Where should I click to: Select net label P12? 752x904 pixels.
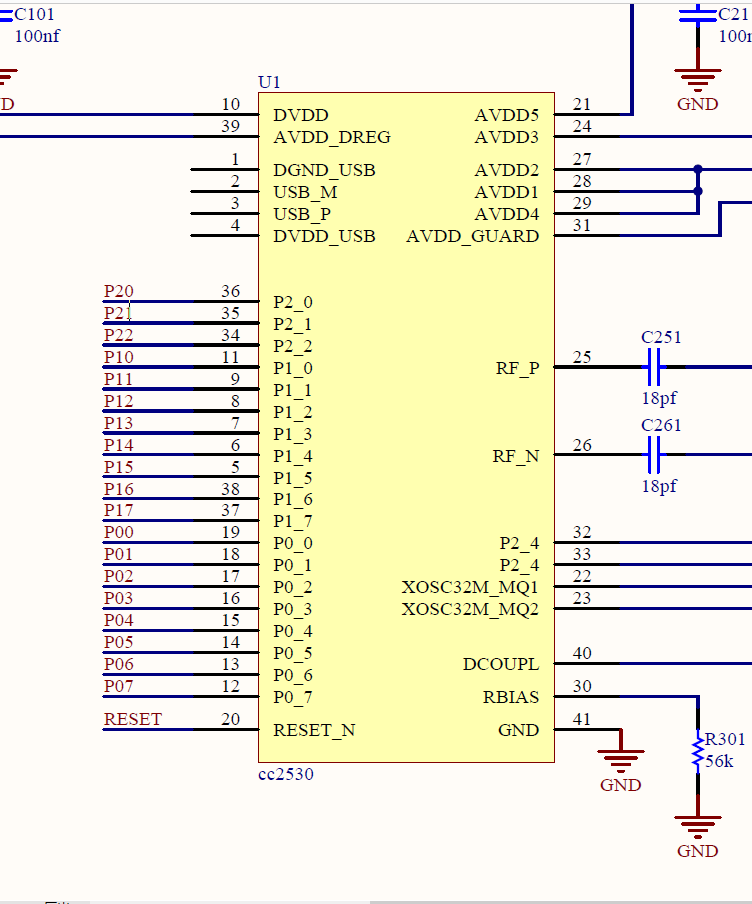119,401
